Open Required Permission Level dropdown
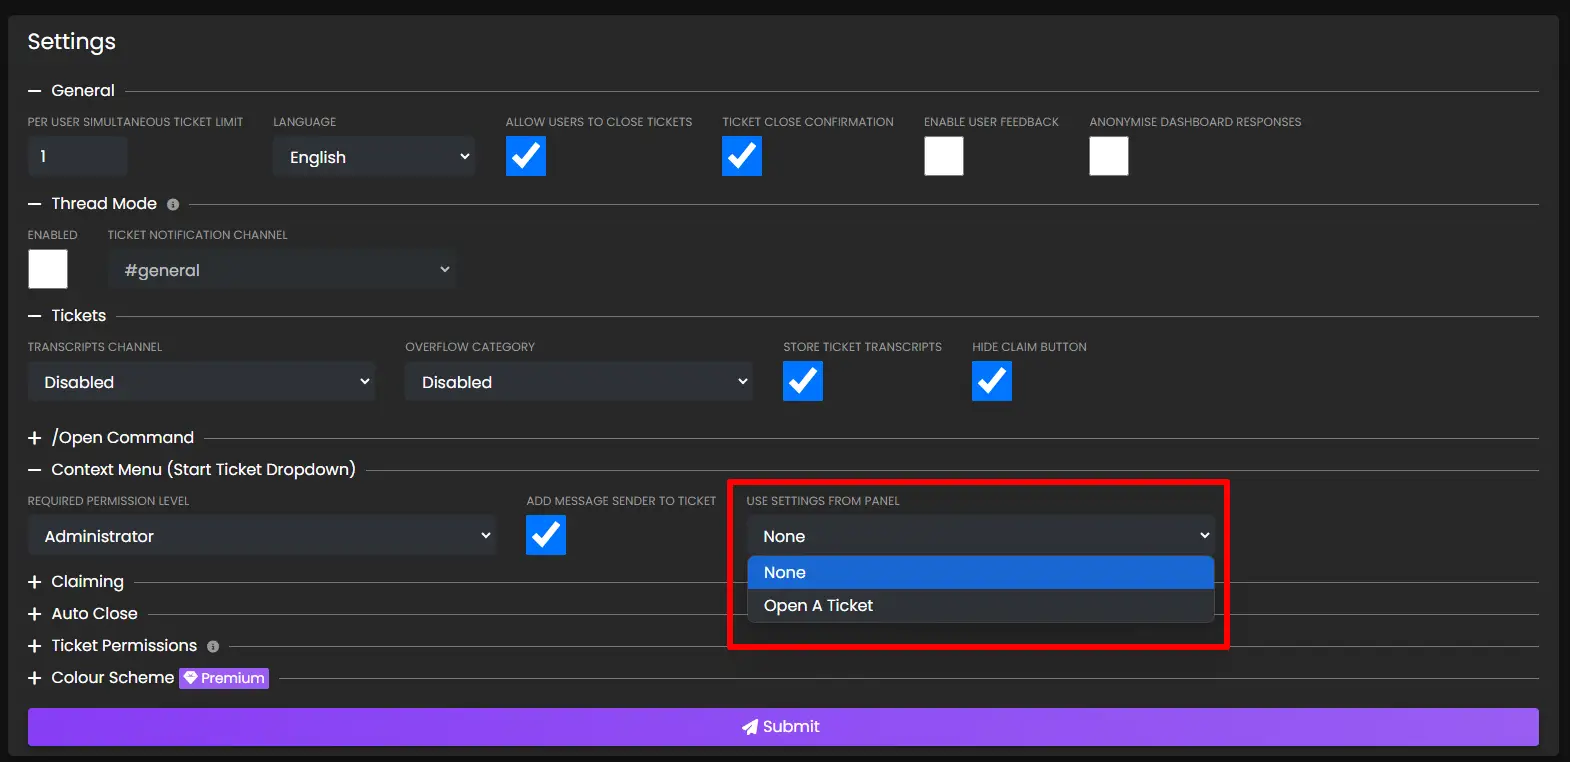This screenshot has width=1570, height=762. tap(262, 536)
